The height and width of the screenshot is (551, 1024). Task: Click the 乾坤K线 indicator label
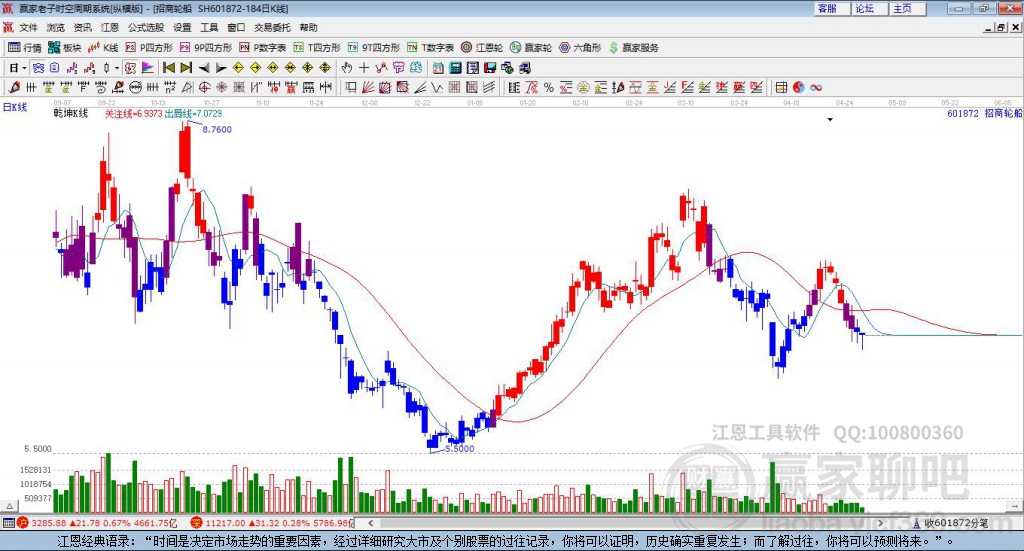coord(71,114)
